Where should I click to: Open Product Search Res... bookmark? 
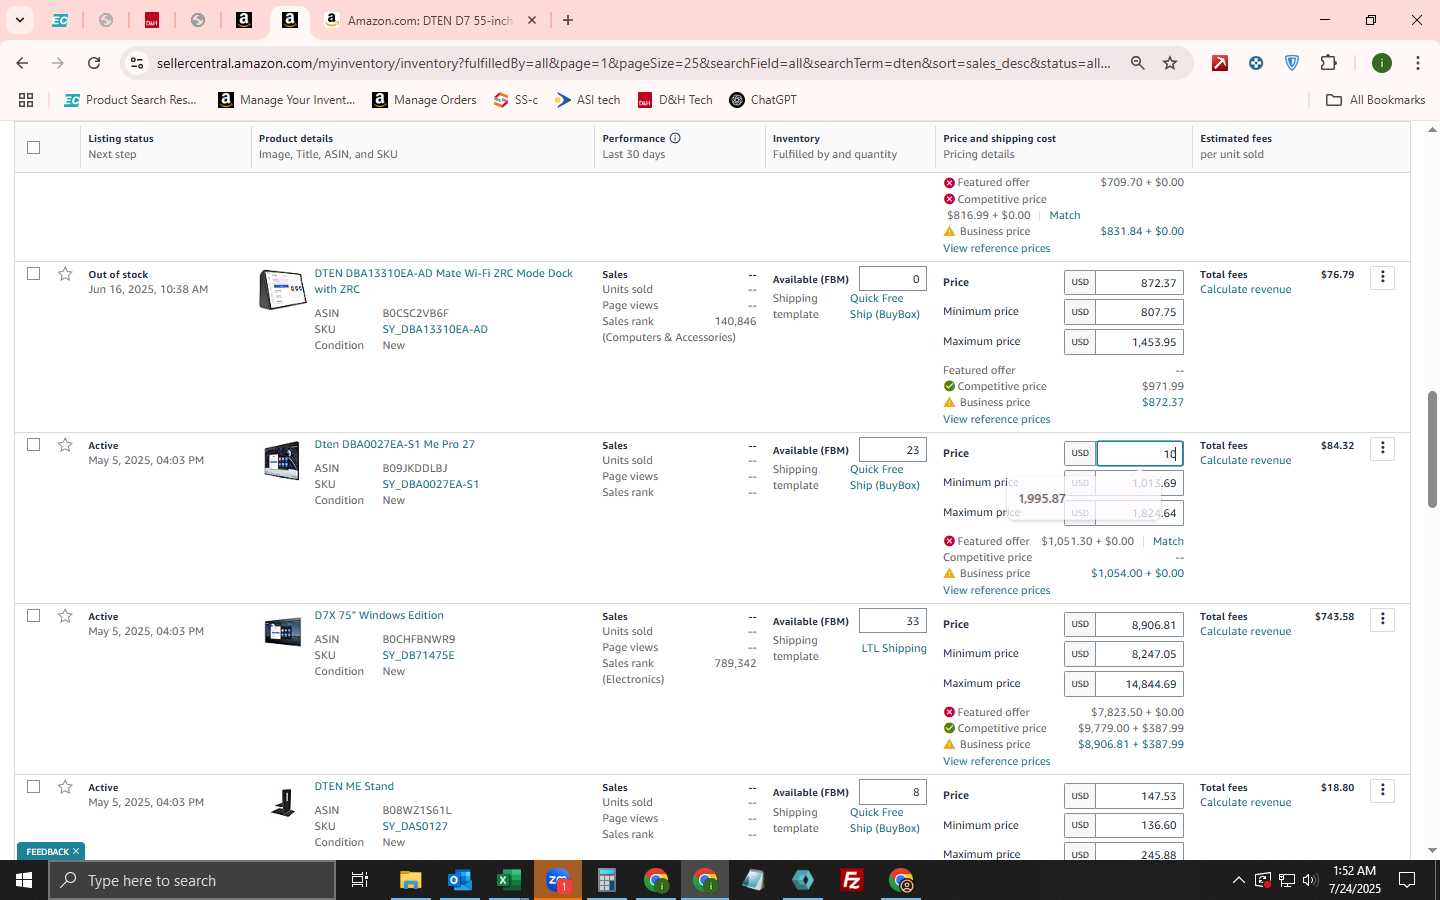pyautogui.click(x=130, y=100)
